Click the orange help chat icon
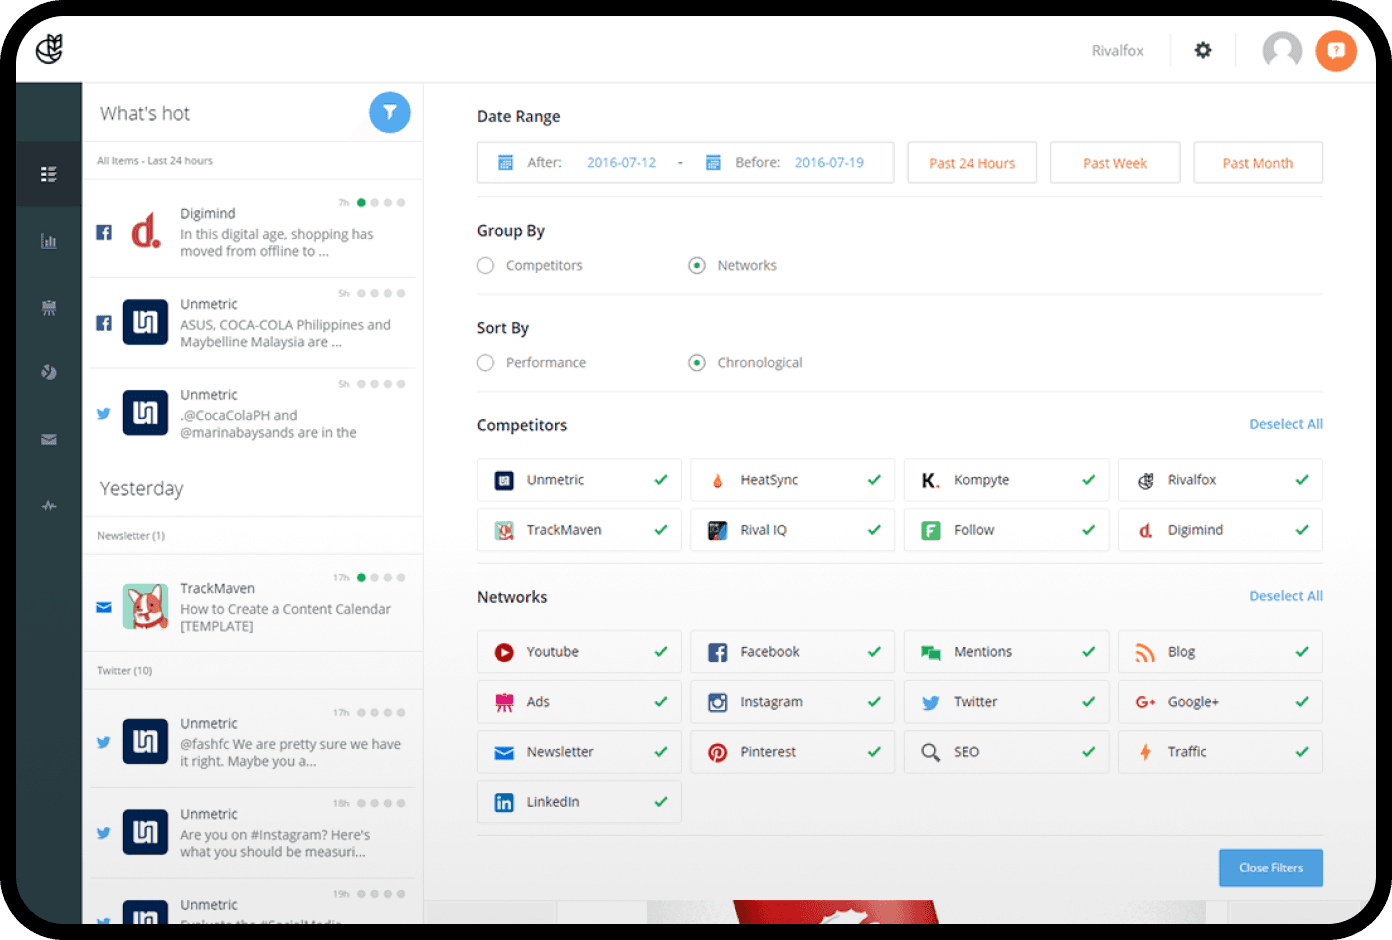This screenshot has height=940, width=1392. point(1336,50)
